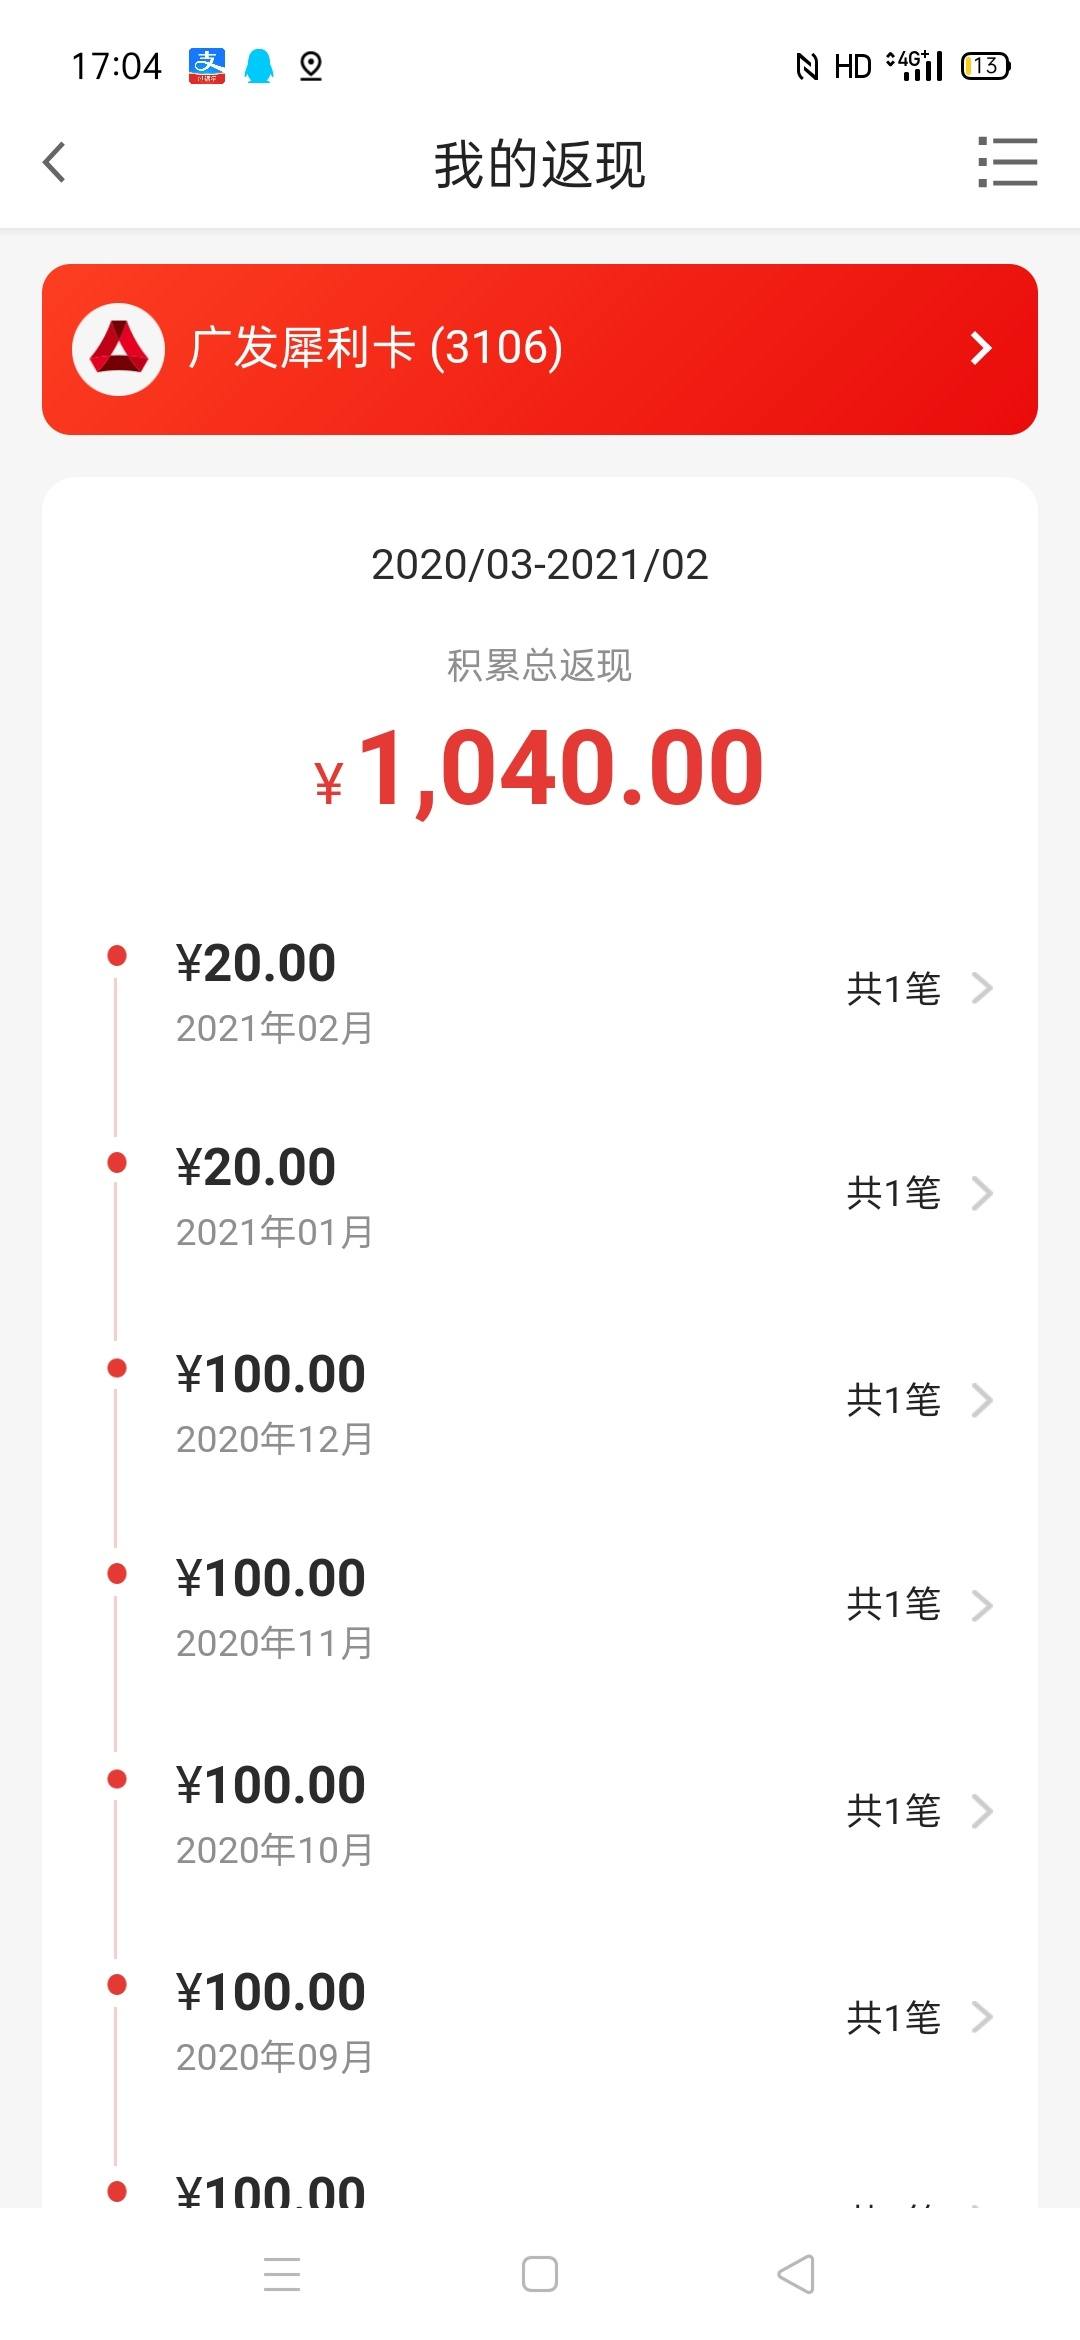Image resolution: width=1080 pixels, height=2340 pixels.
Task: Tap the GF Bank logo on the card banner
Action: 118,349
